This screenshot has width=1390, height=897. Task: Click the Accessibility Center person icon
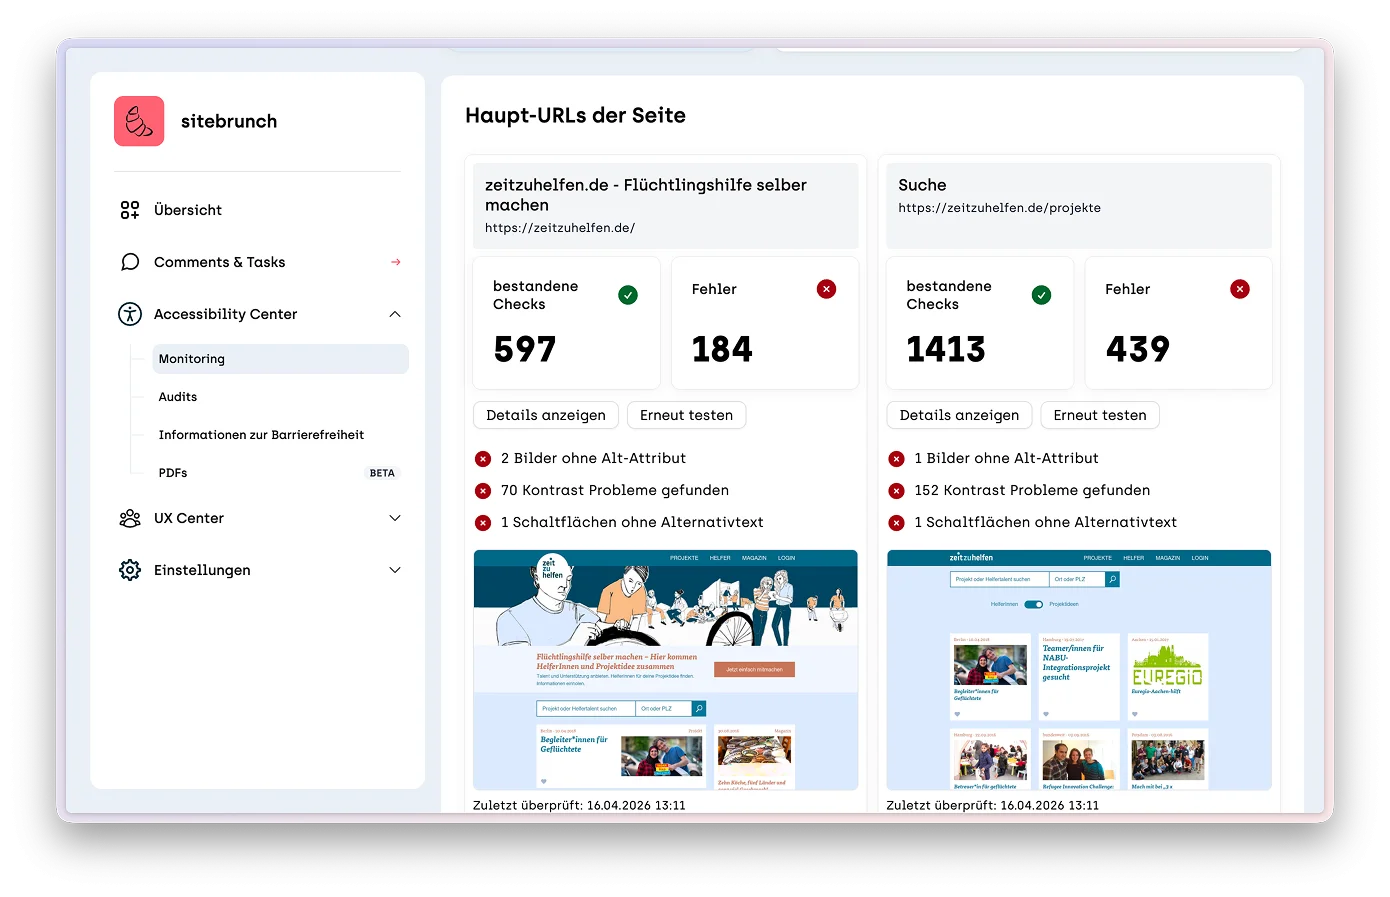pos(129,314)
